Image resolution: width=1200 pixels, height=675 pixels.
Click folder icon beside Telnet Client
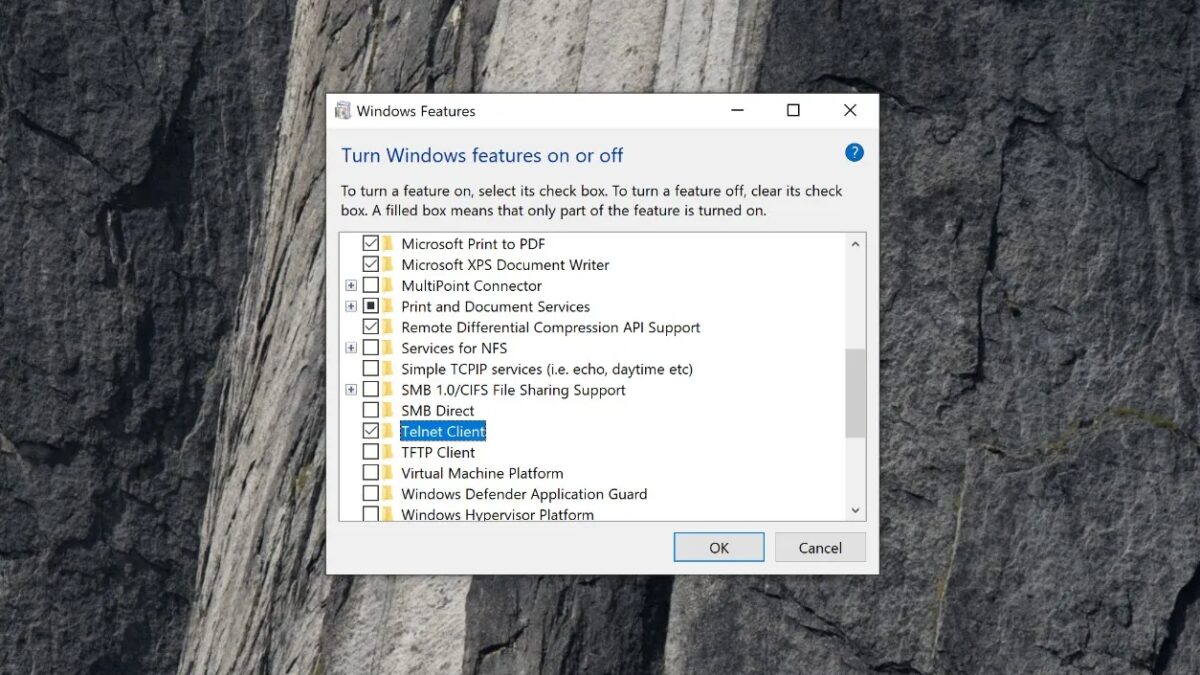[x=388, y=431]
